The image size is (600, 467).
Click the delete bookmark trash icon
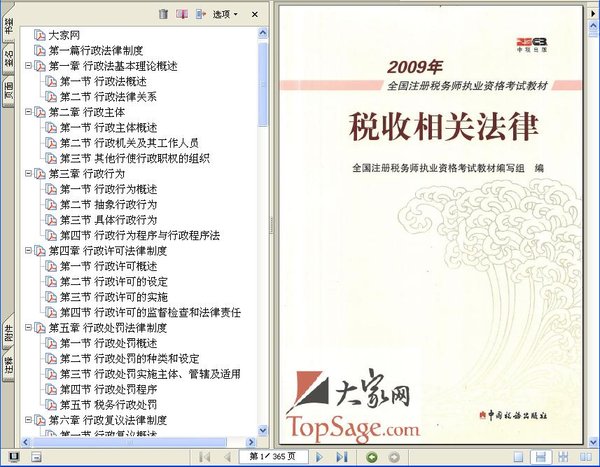pyautogui.click(x=163, y=14)
